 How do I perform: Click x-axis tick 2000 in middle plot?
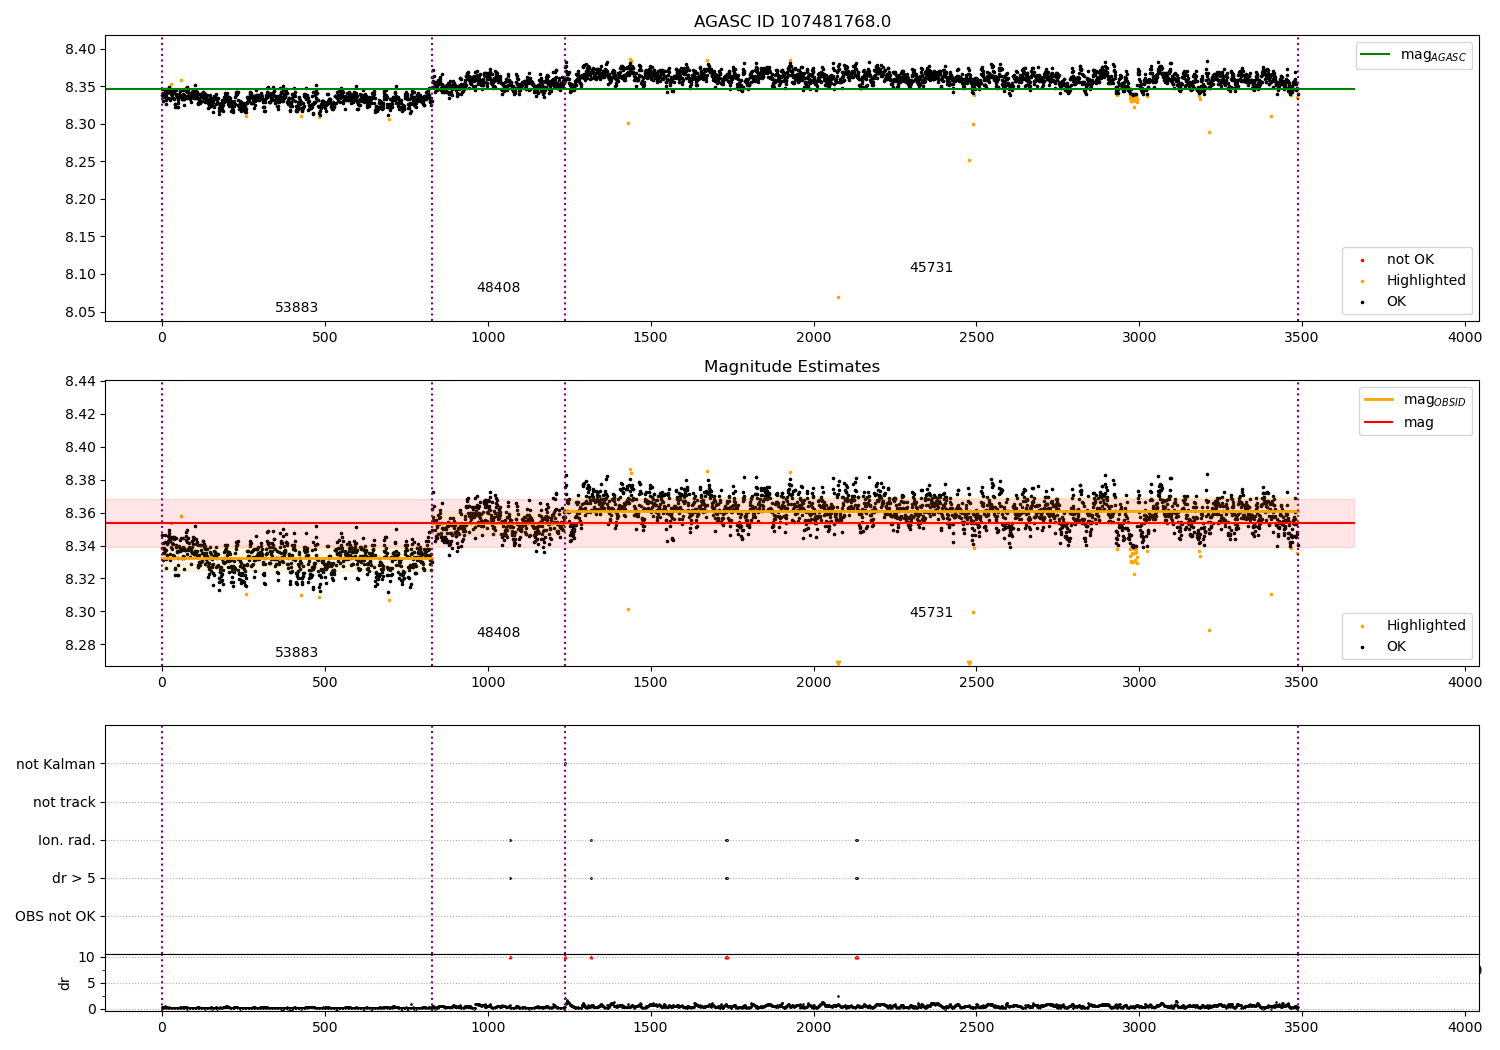(x=813, y=683)
